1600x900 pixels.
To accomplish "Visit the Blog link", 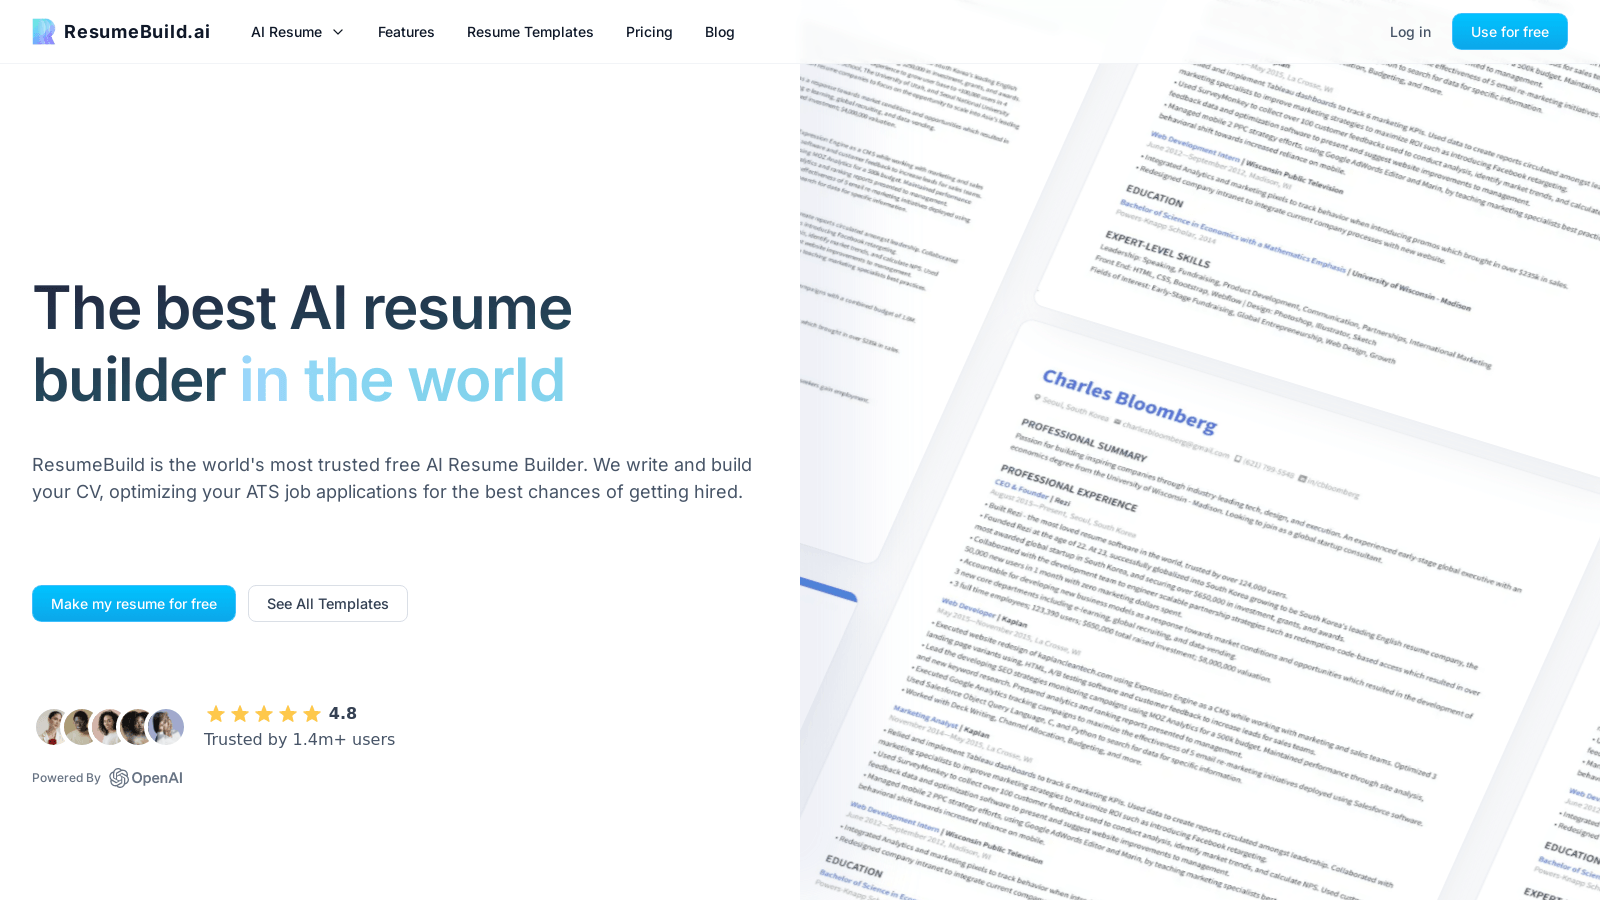I will point(720,32).
